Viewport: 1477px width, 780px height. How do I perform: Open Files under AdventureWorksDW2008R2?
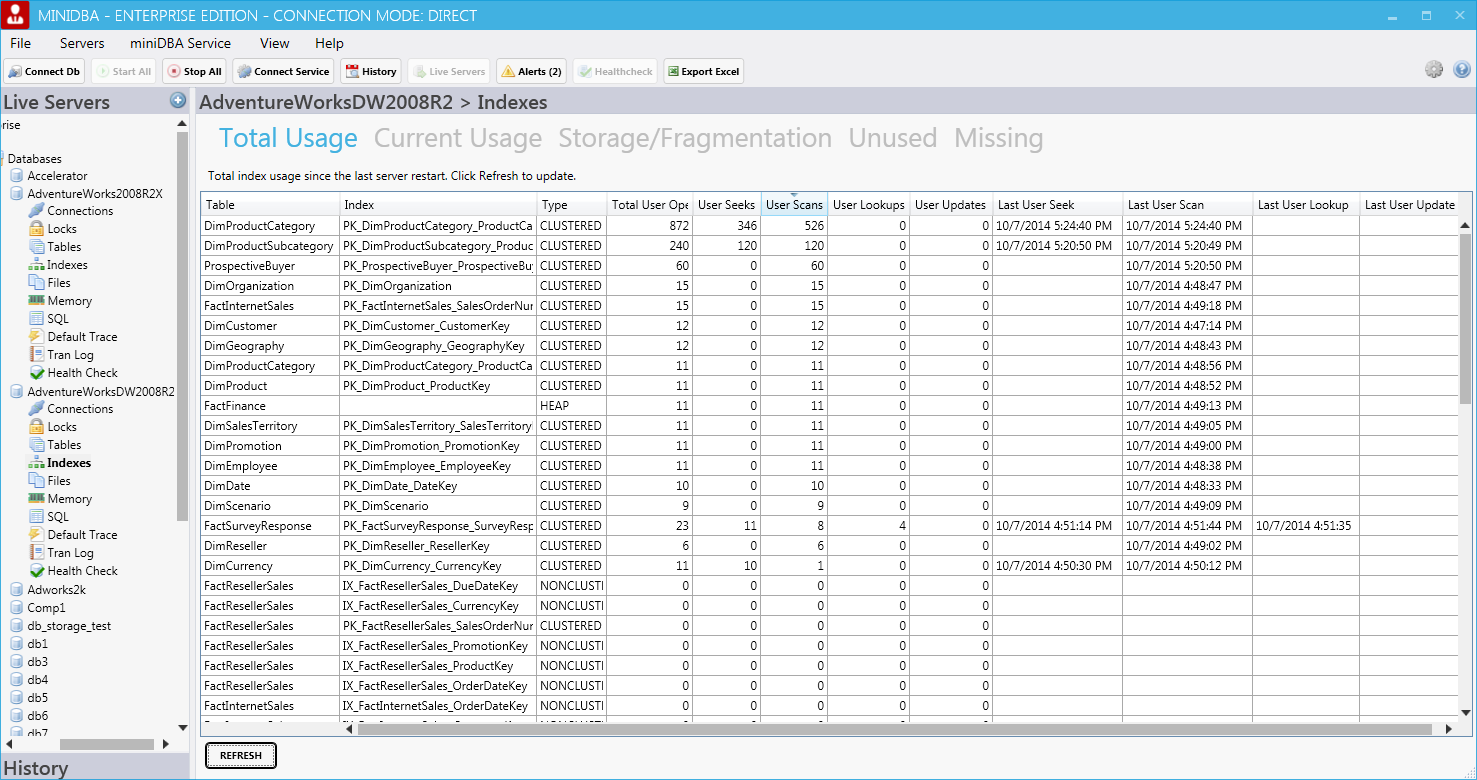point(59,481)
